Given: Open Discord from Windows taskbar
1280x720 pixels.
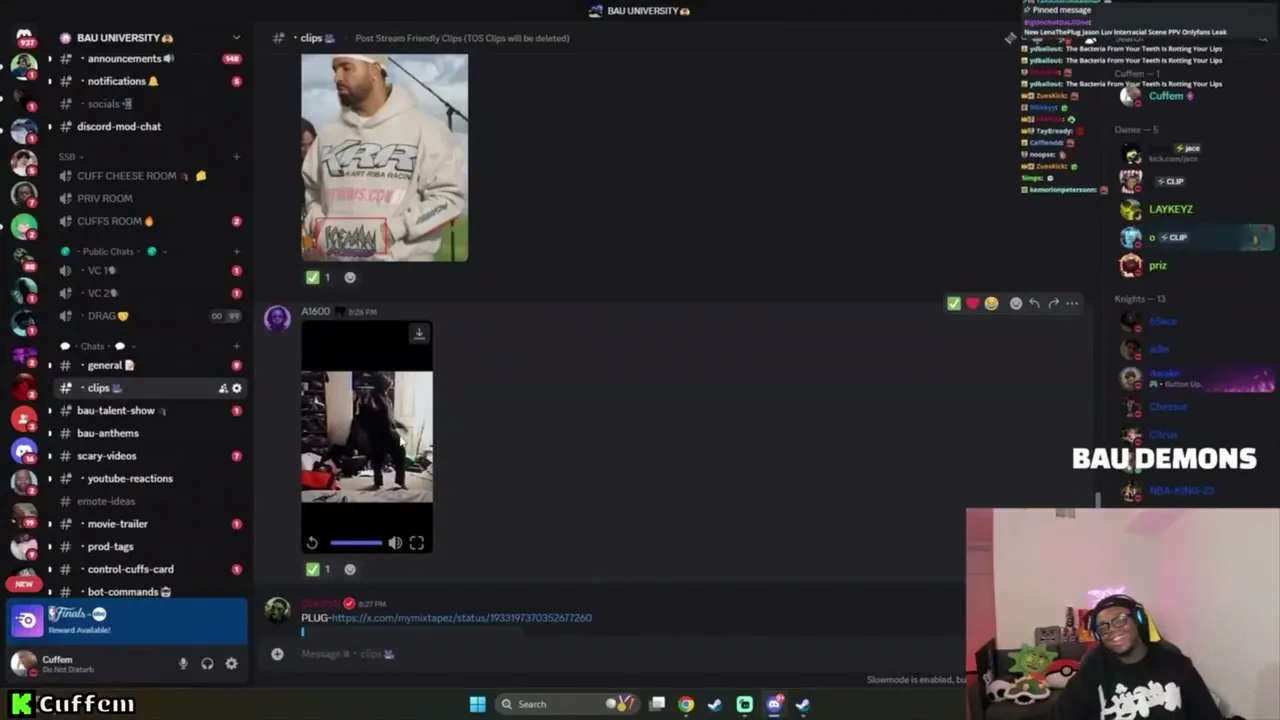Looking at the screenshot, I should [x=774, y=704].
